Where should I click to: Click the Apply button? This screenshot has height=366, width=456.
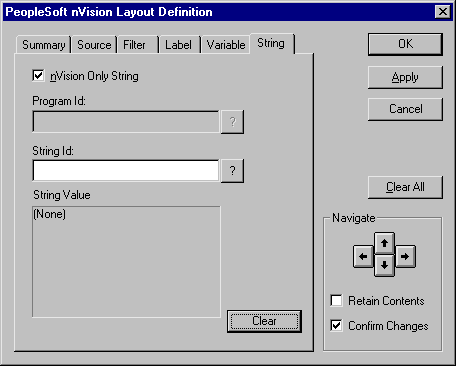[x=405, y=77]
